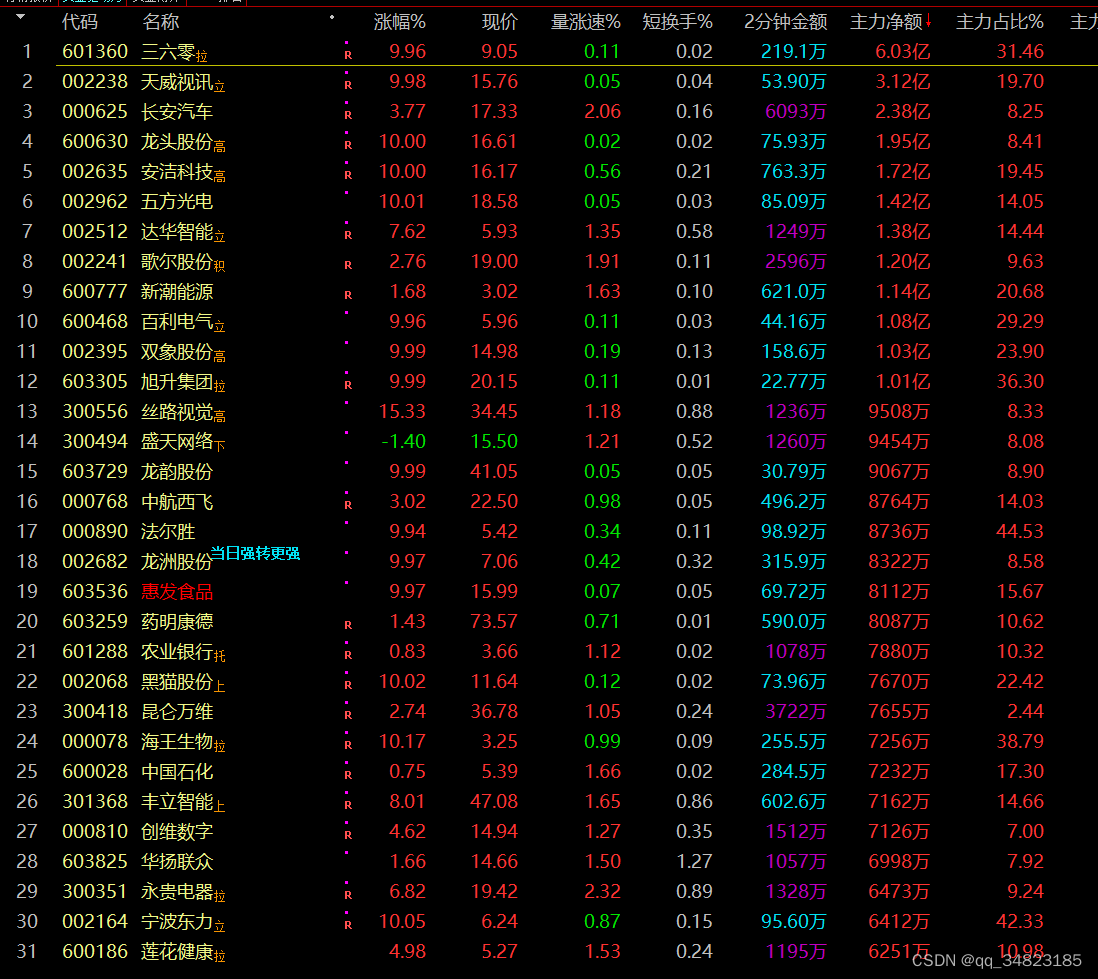Click the R margin icon in 丰立智能 row

coord(348,805)
